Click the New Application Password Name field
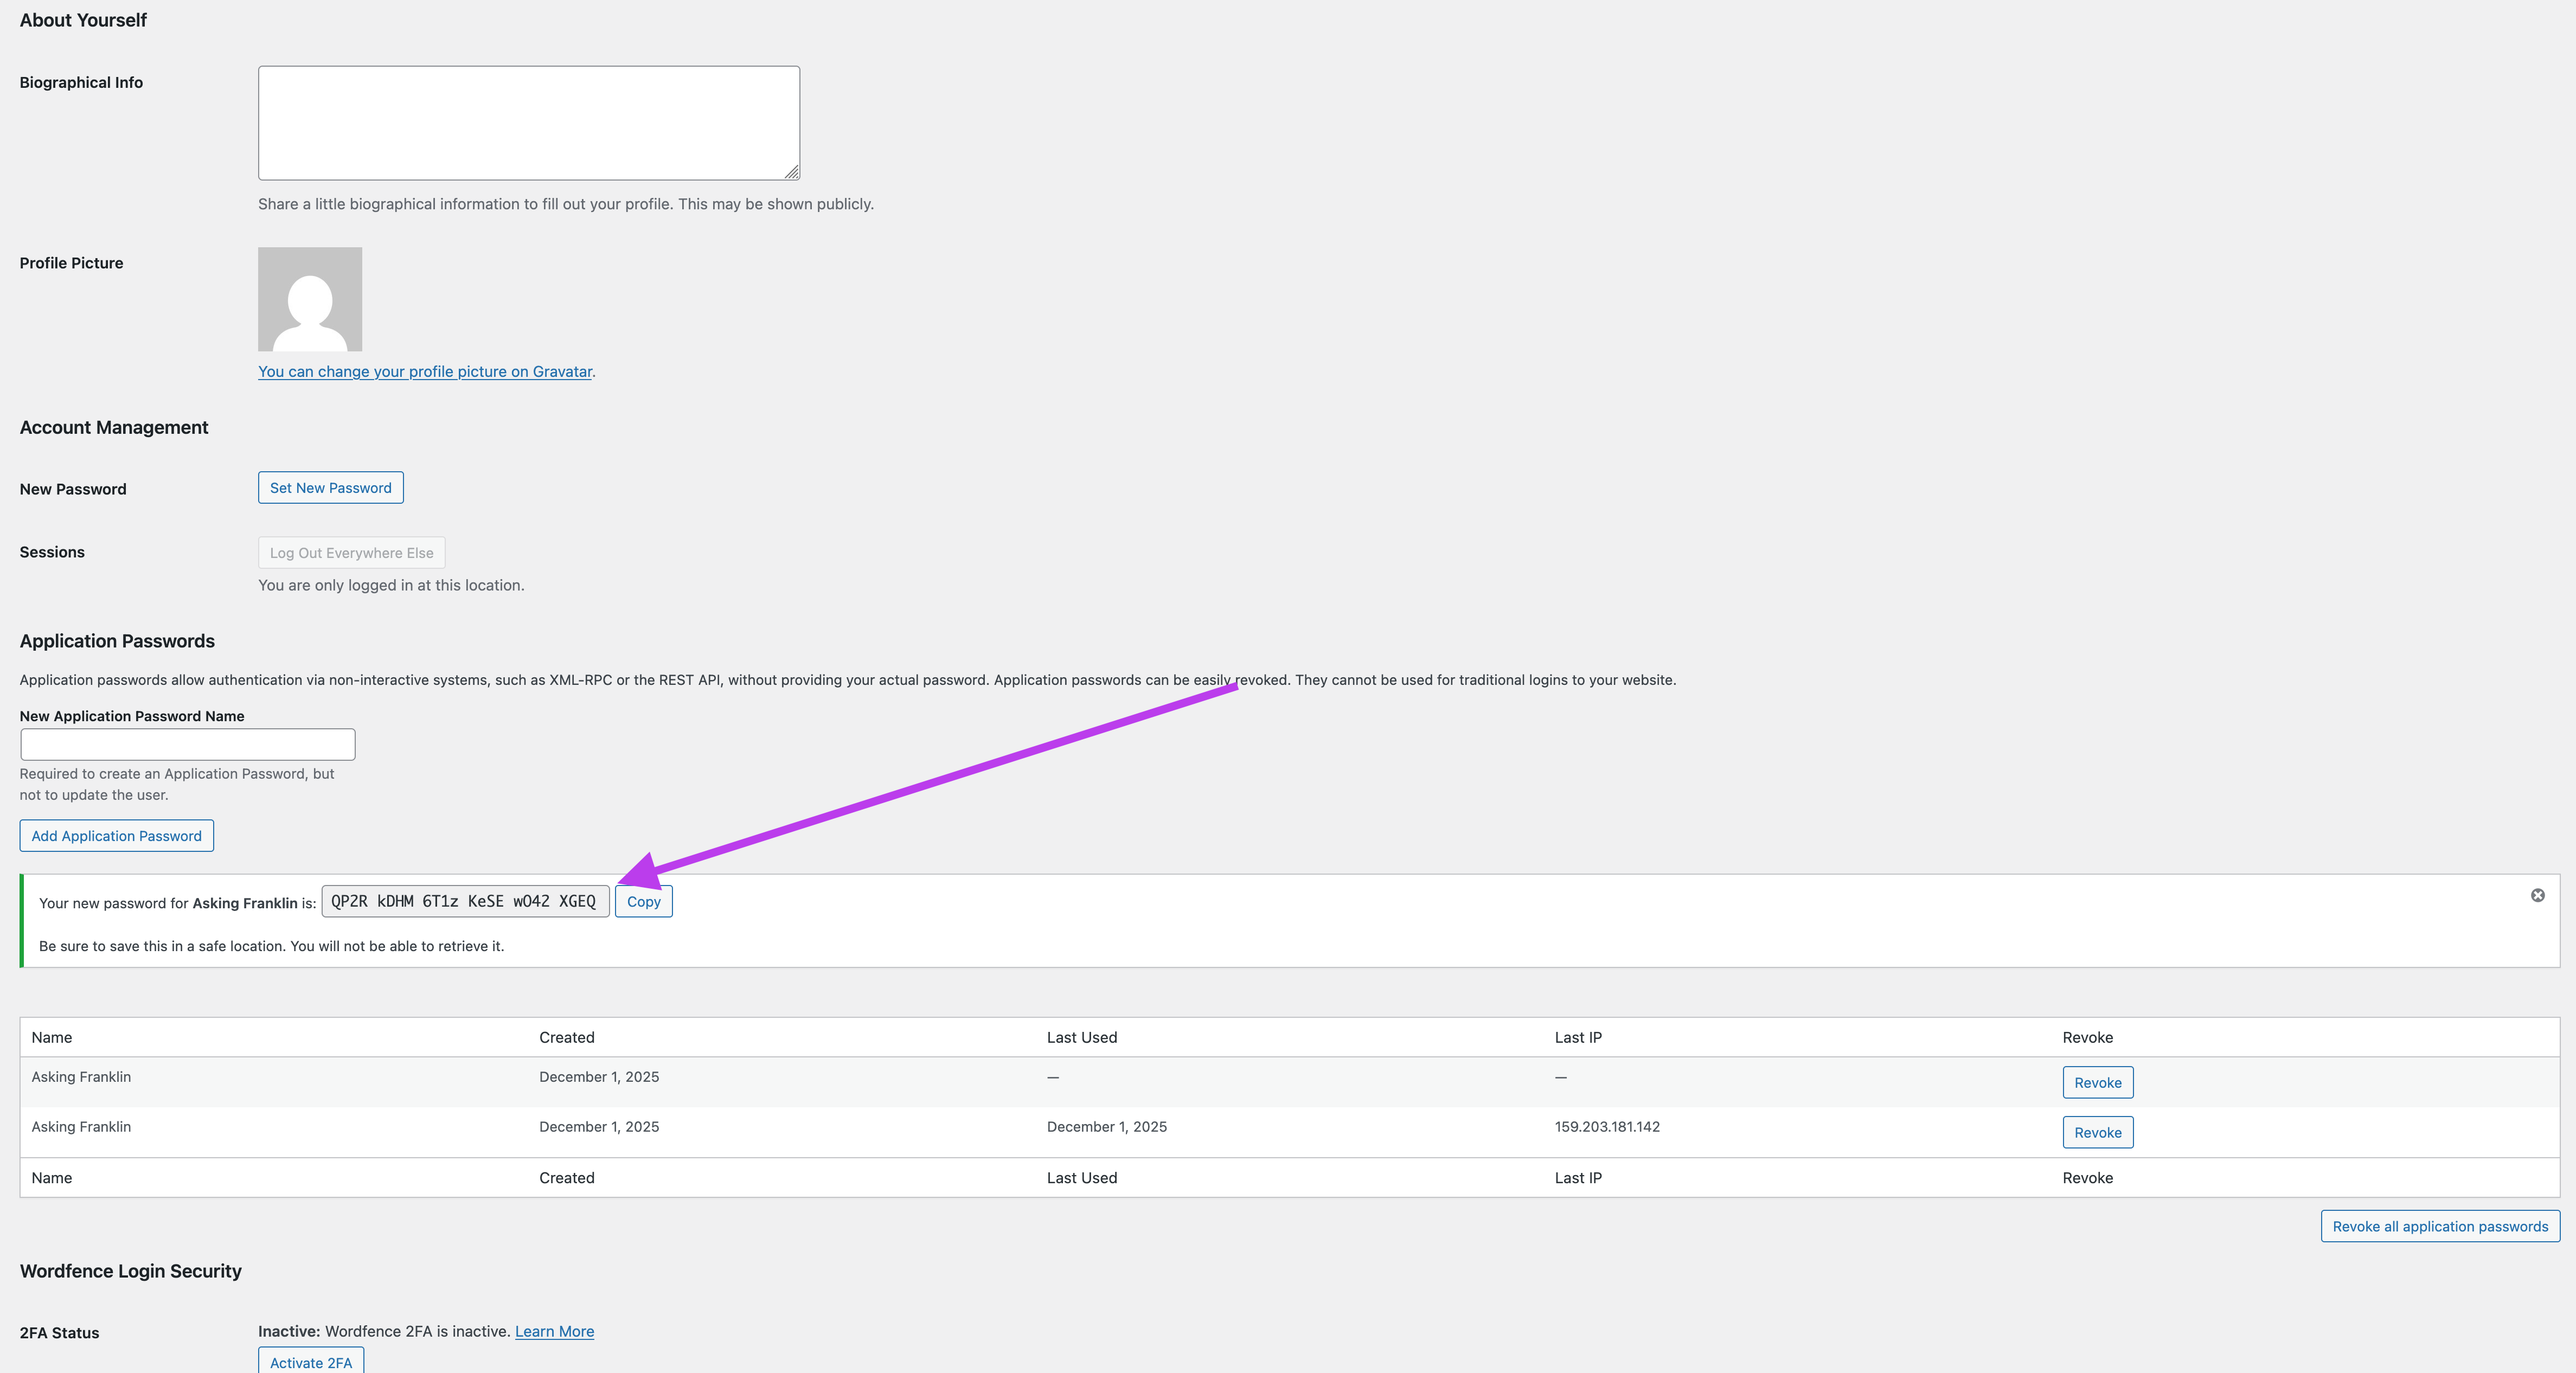2576x1373 pixels. pyautogui.click(x=187, y=744)
